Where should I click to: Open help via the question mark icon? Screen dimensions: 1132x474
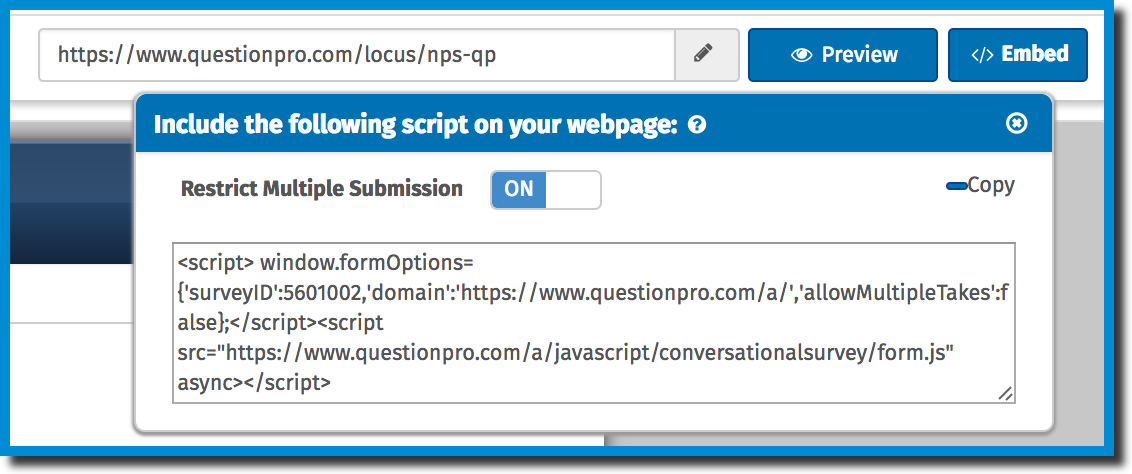697,126
